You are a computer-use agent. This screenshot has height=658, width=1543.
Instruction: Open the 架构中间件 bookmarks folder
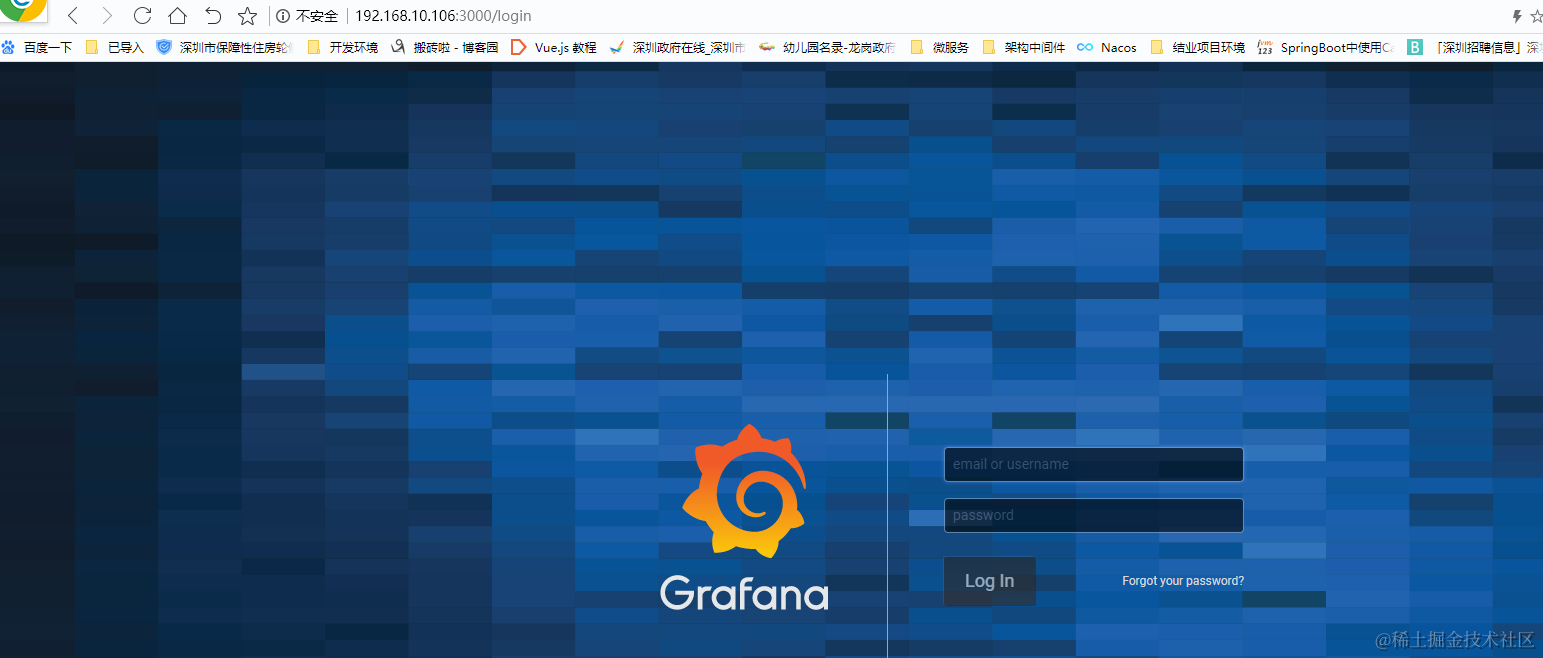point(1024,47)
